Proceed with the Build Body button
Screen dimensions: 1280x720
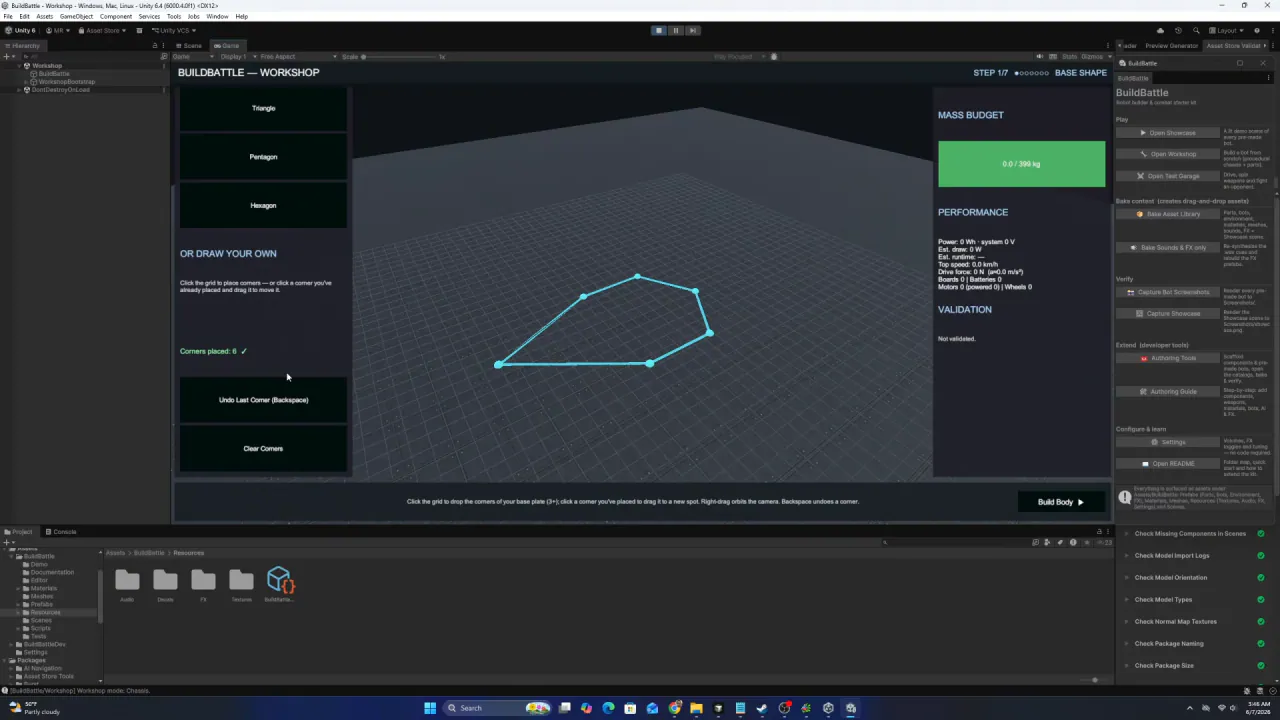point(1061,502)
